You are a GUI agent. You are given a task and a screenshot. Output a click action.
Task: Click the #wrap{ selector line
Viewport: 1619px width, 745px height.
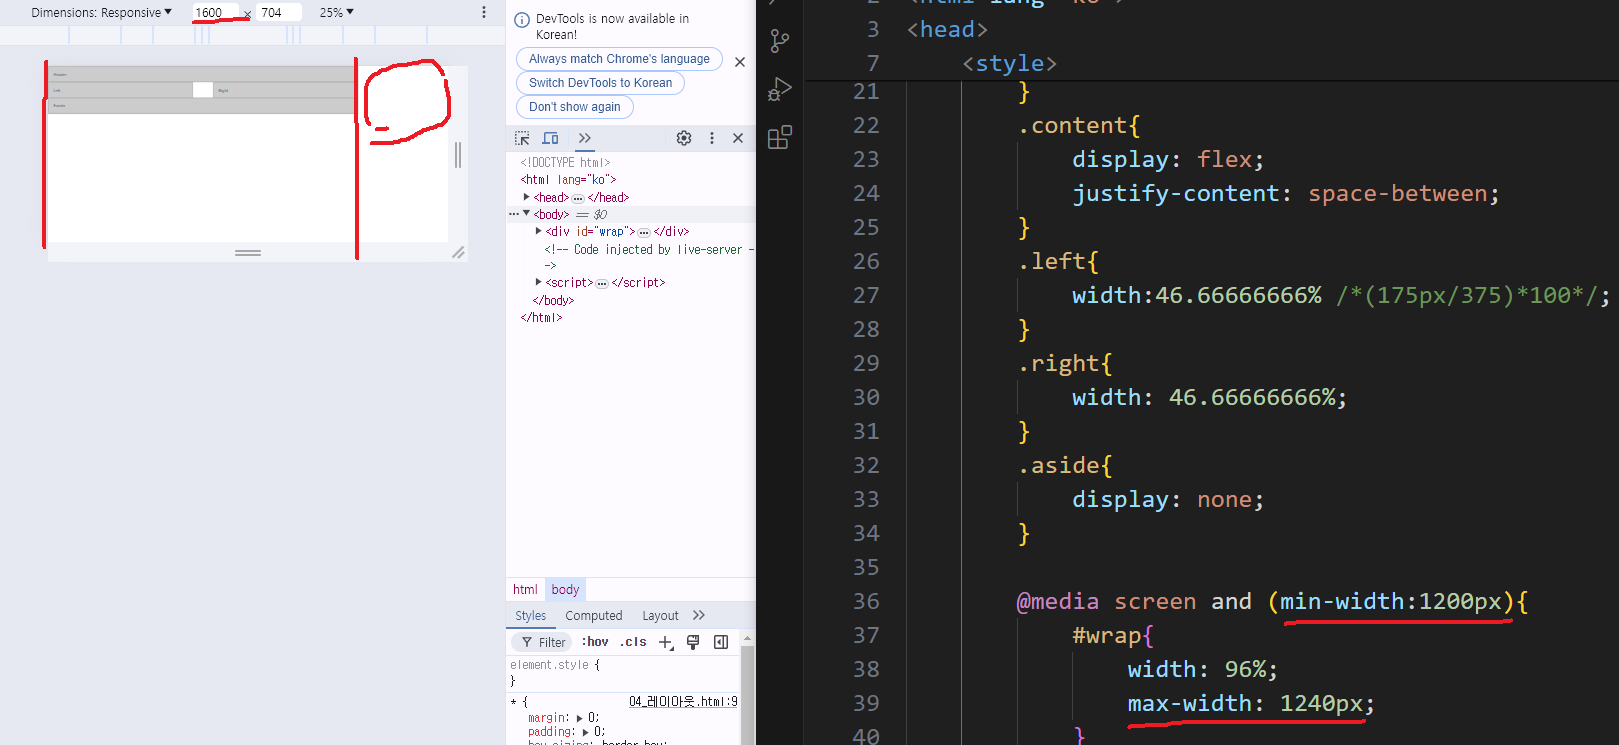click(1112, 635)
